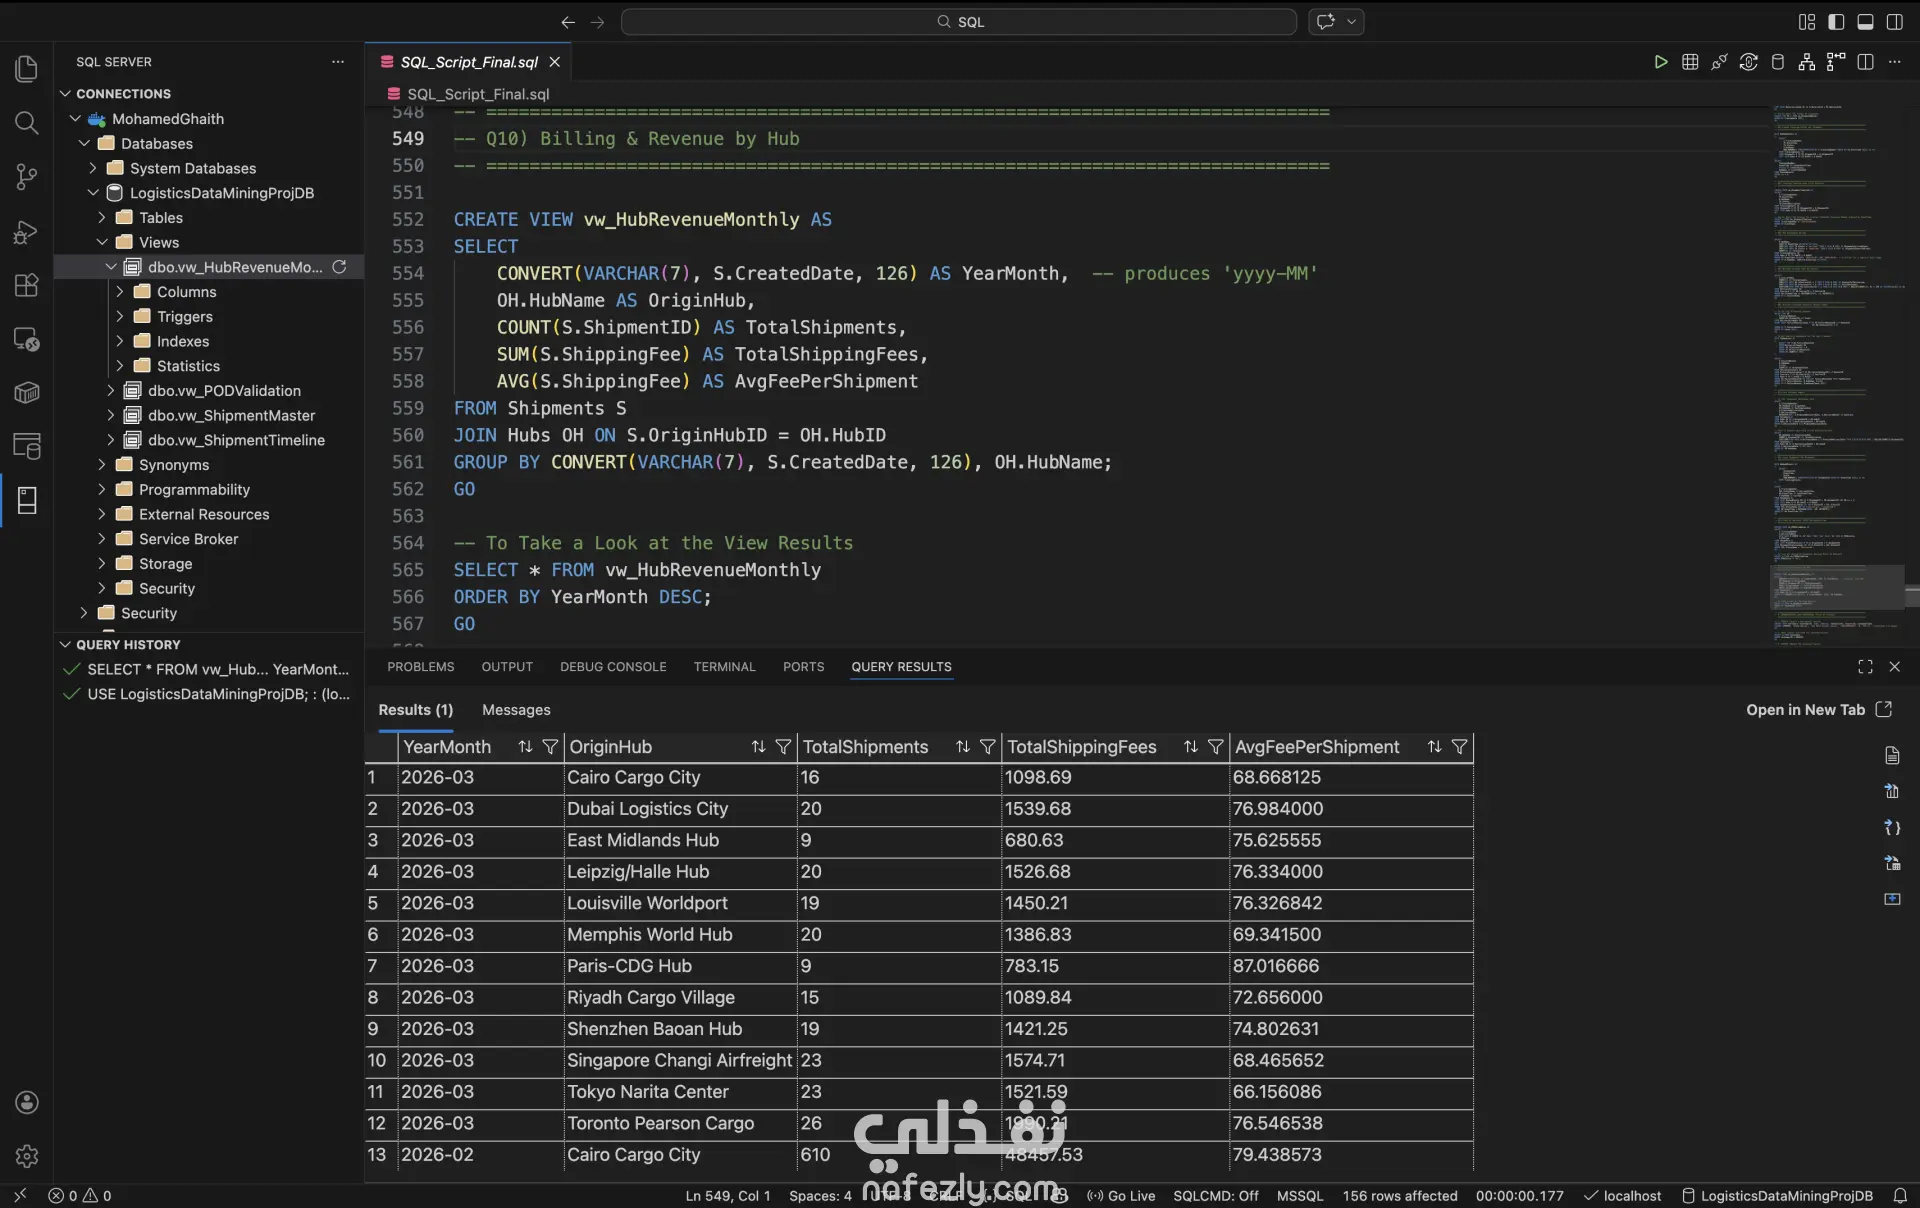Screen dimensions: 1920x1208
Task: Open More Actions in the editor toolbar
Action: coord(1894,62)
